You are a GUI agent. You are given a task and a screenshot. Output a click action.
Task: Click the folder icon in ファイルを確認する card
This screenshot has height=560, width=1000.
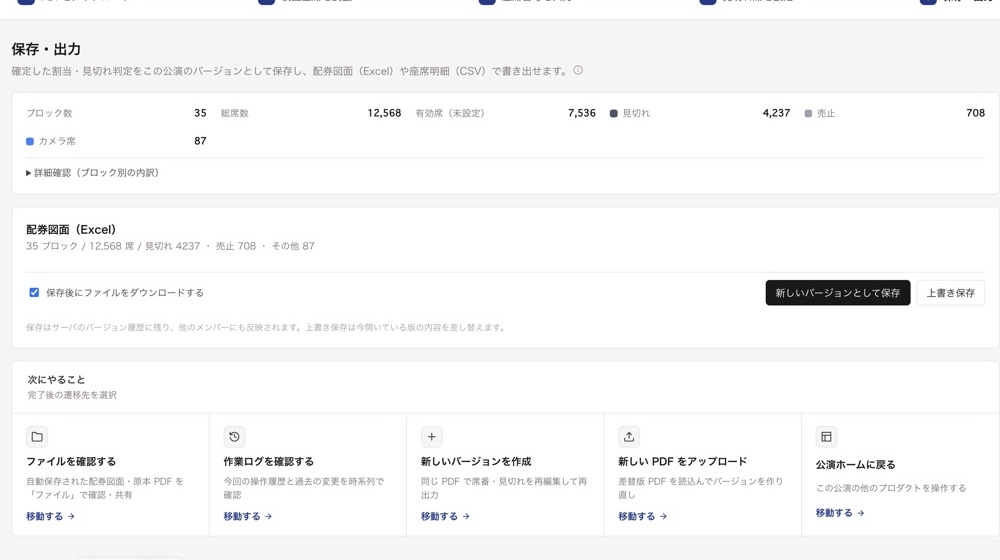[37, 437]
